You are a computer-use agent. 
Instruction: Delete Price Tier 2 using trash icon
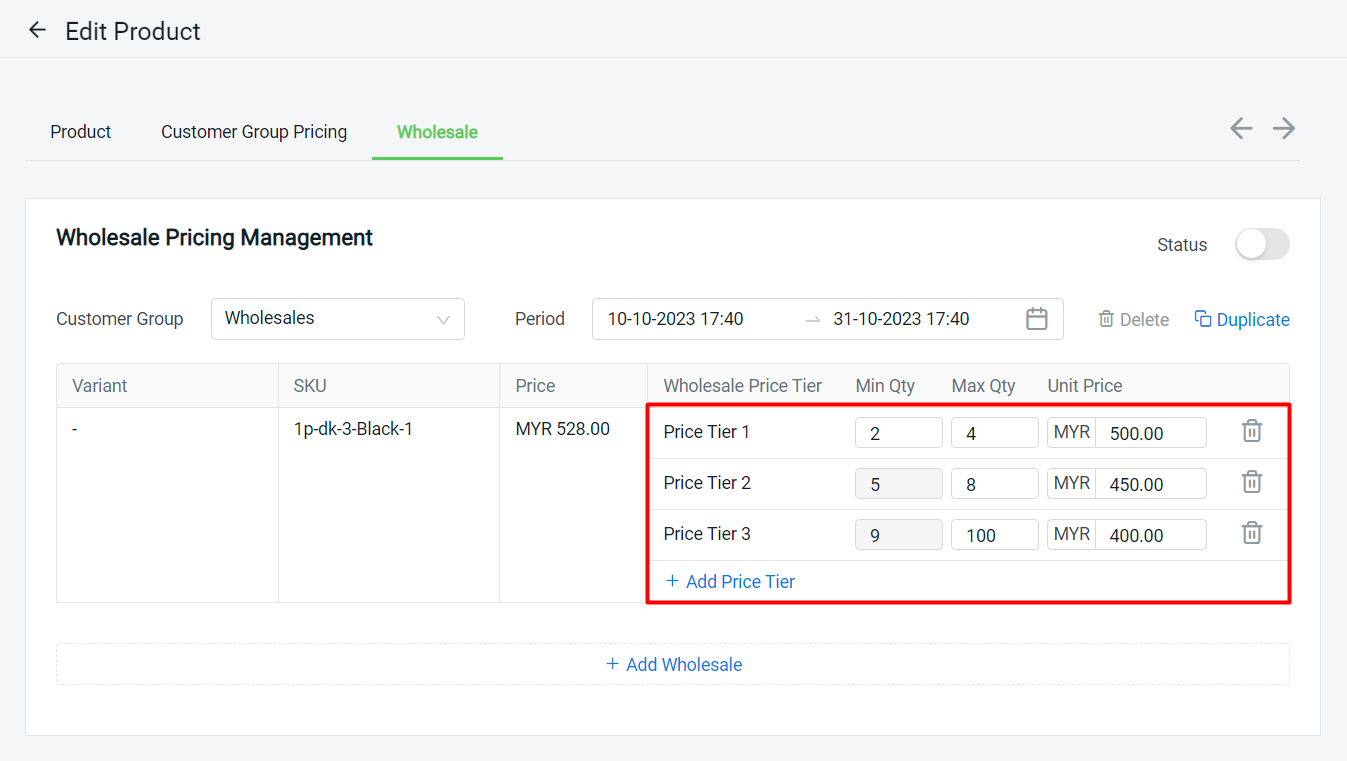pyautogui.click(x=1251, y=482)
